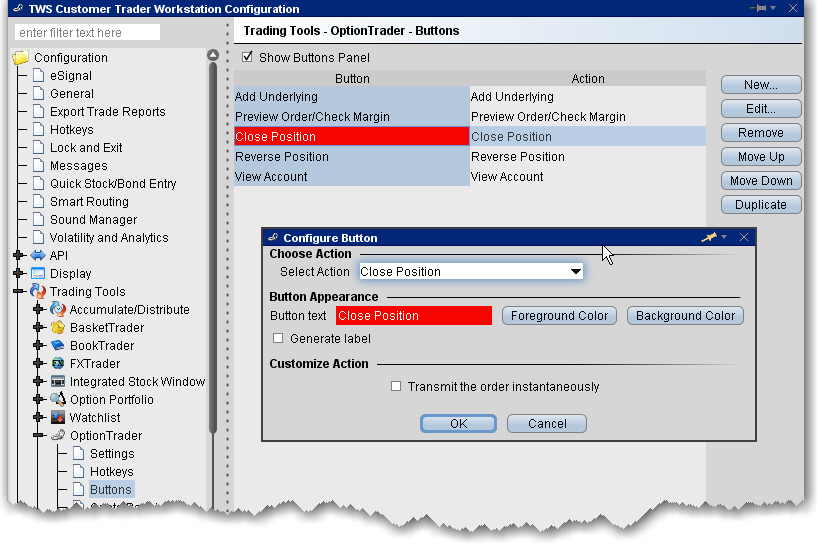Click the BasketTrader icon in the tree
This screenshot has width=818, height=545.
tap(58, 328)
